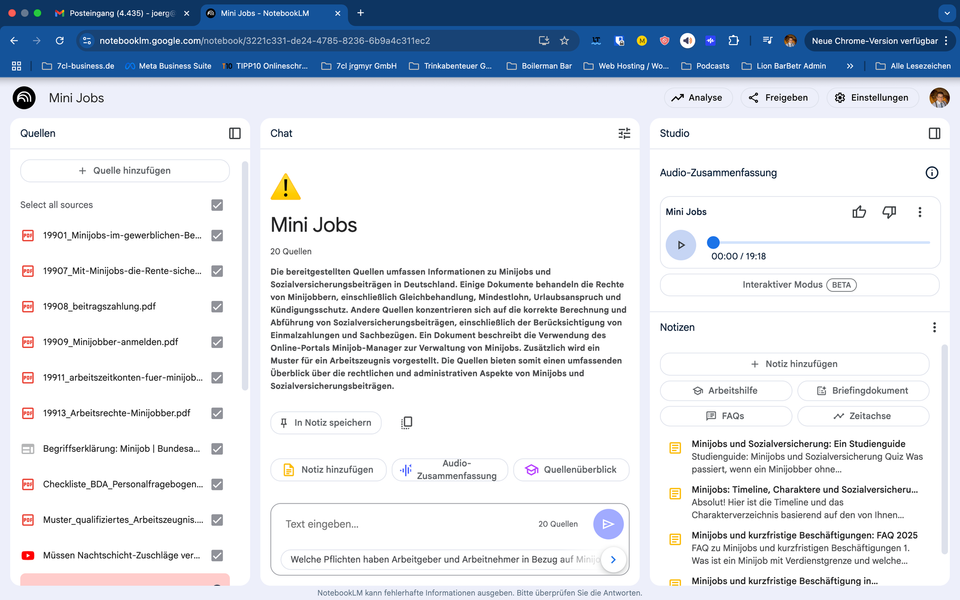This screenshot has height=600, width=960.
Task: Open the Freigeben sharing option
Action: coord(778,98)
